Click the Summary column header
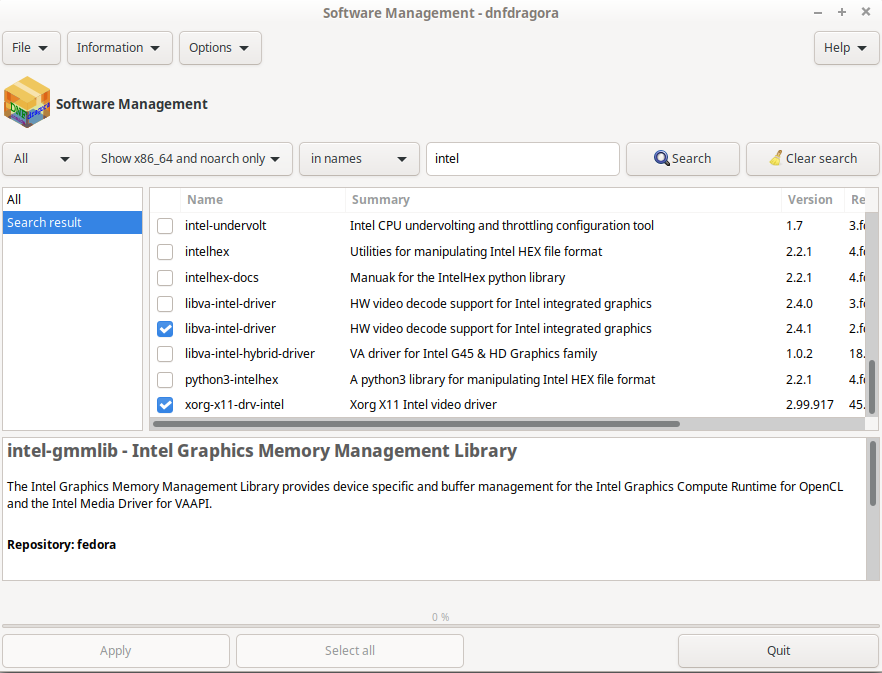The image size is (882, 673). point(562,200)
